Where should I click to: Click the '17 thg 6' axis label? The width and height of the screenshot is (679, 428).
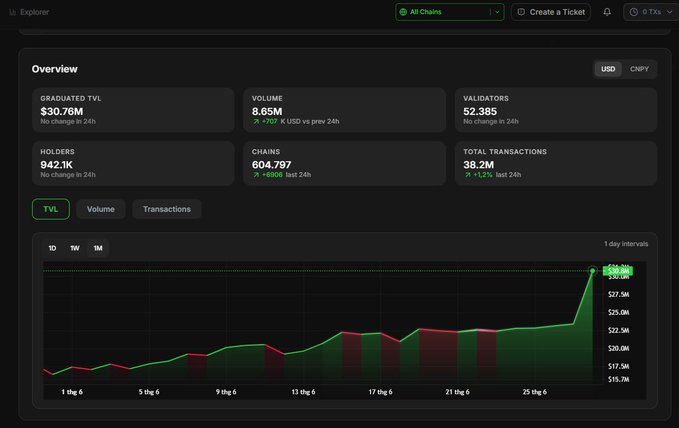coord(380,392)
